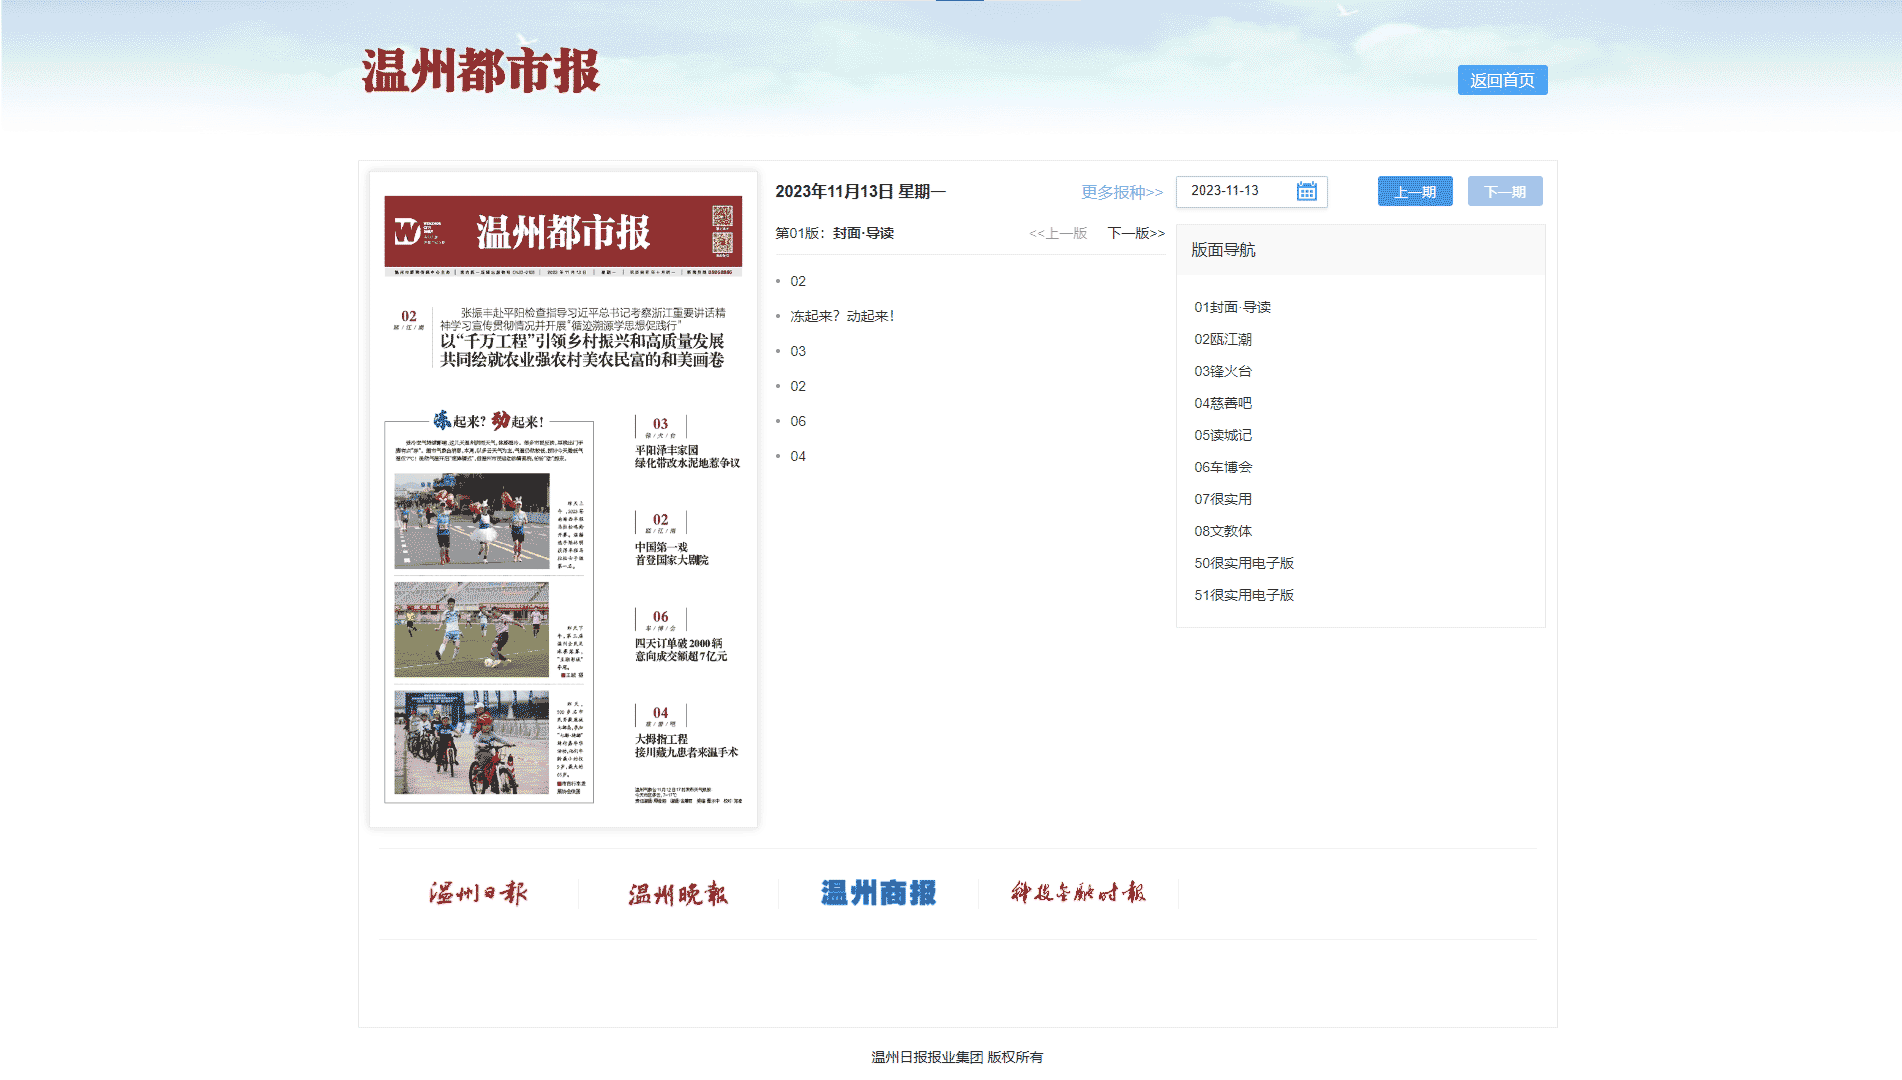This screenshot has height=1080, width=1902.
Task: Open the calendar date picker icon
Action: (x=1306, y=191)
